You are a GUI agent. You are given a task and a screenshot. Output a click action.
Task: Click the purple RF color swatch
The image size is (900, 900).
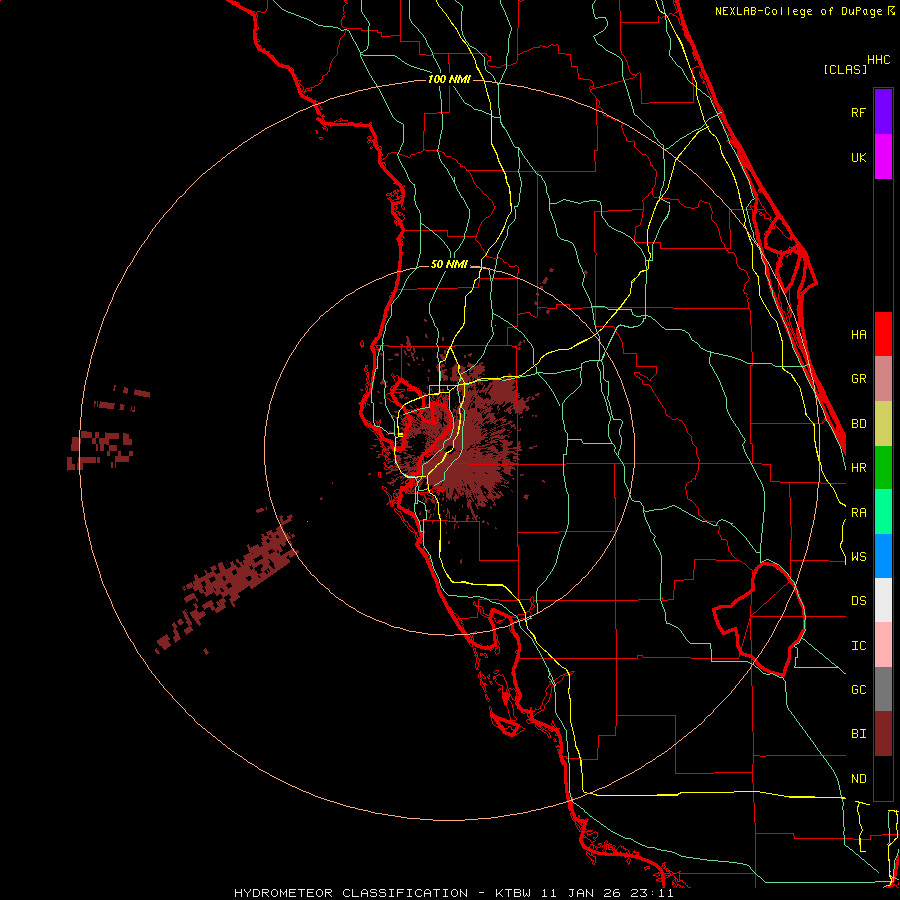(x=883, y=112)
